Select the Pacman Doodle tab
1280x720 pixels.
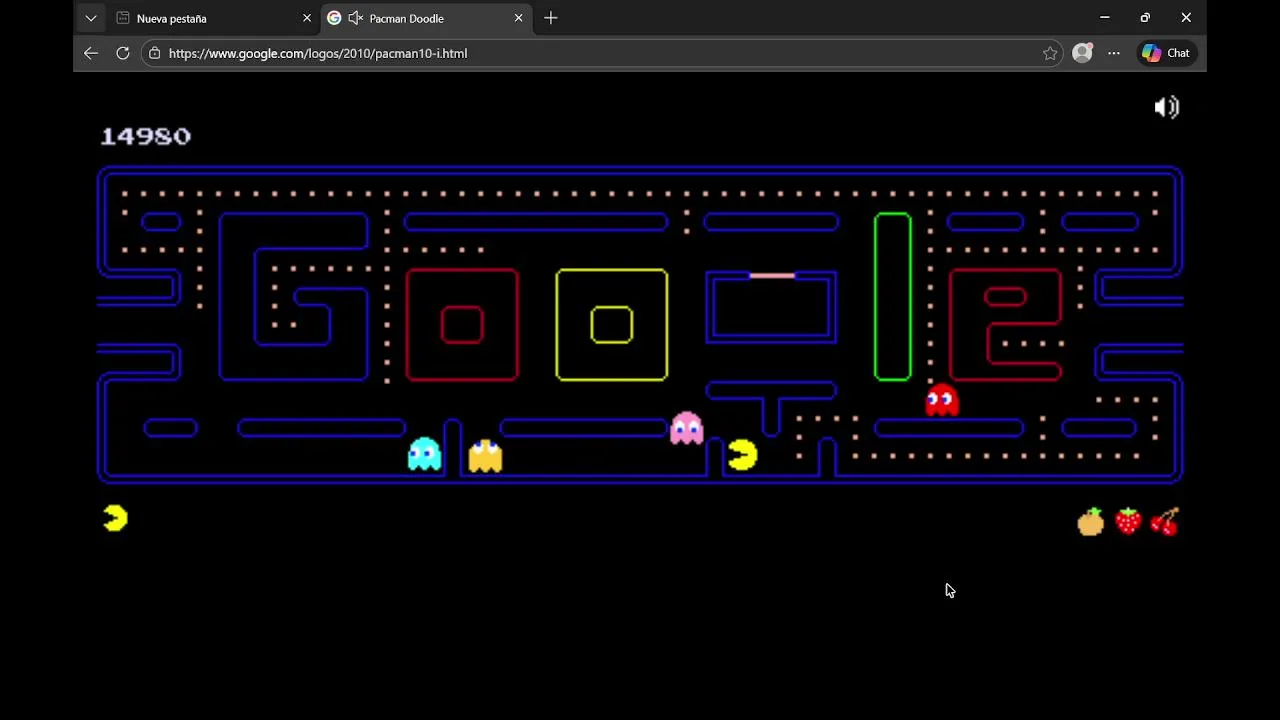click(x=427, y=18)
